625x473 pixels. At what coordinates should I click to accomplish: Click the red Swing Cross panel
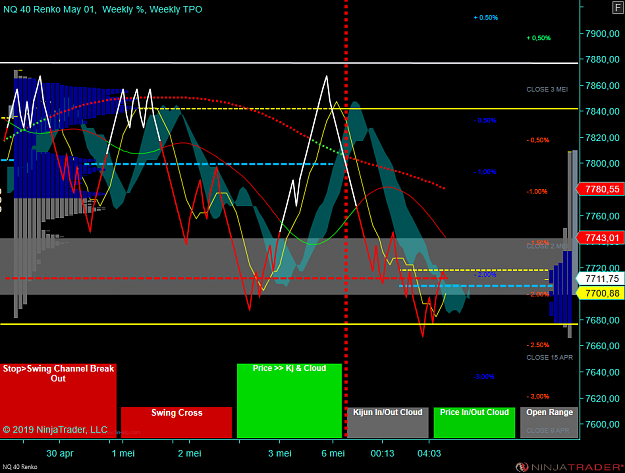[x=176, y=422]
